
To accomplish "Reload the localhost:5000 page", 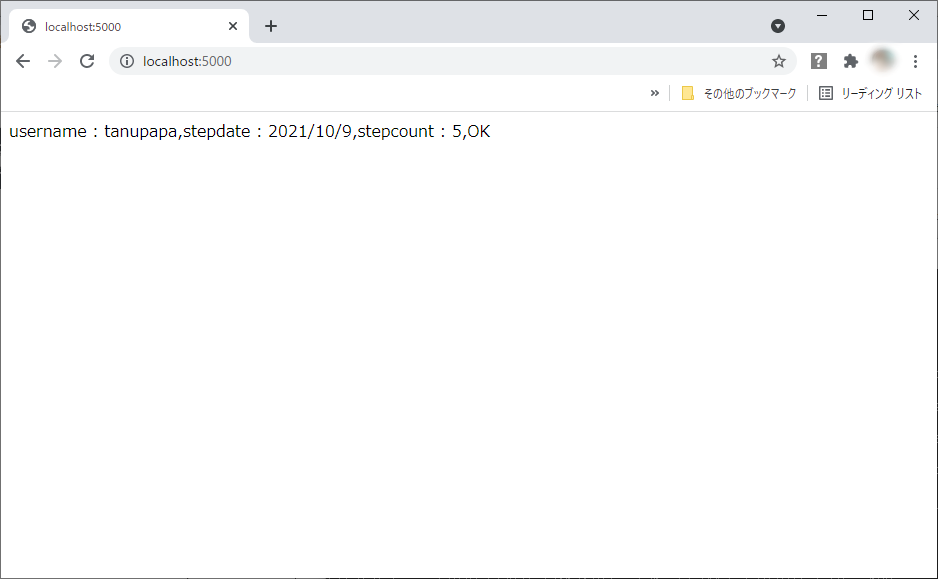I will [87, 61].
